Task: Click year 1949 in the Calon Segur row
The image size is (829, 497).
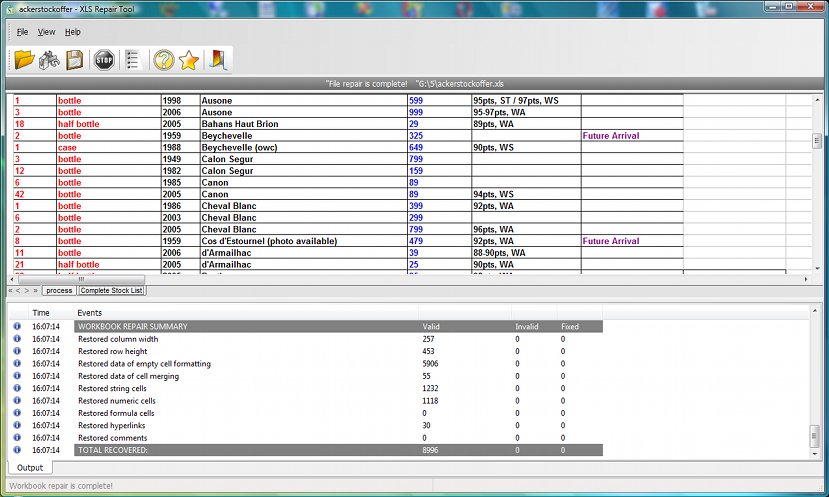Action: [180, 159]
